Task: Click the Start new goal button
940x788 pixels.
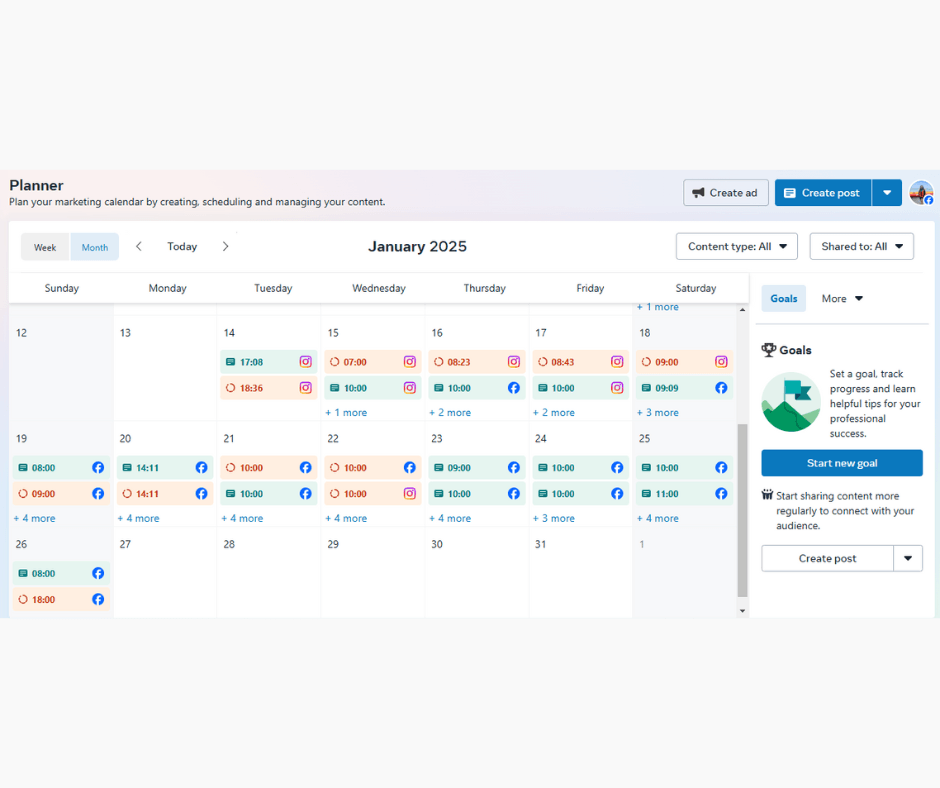Action: 842,463
